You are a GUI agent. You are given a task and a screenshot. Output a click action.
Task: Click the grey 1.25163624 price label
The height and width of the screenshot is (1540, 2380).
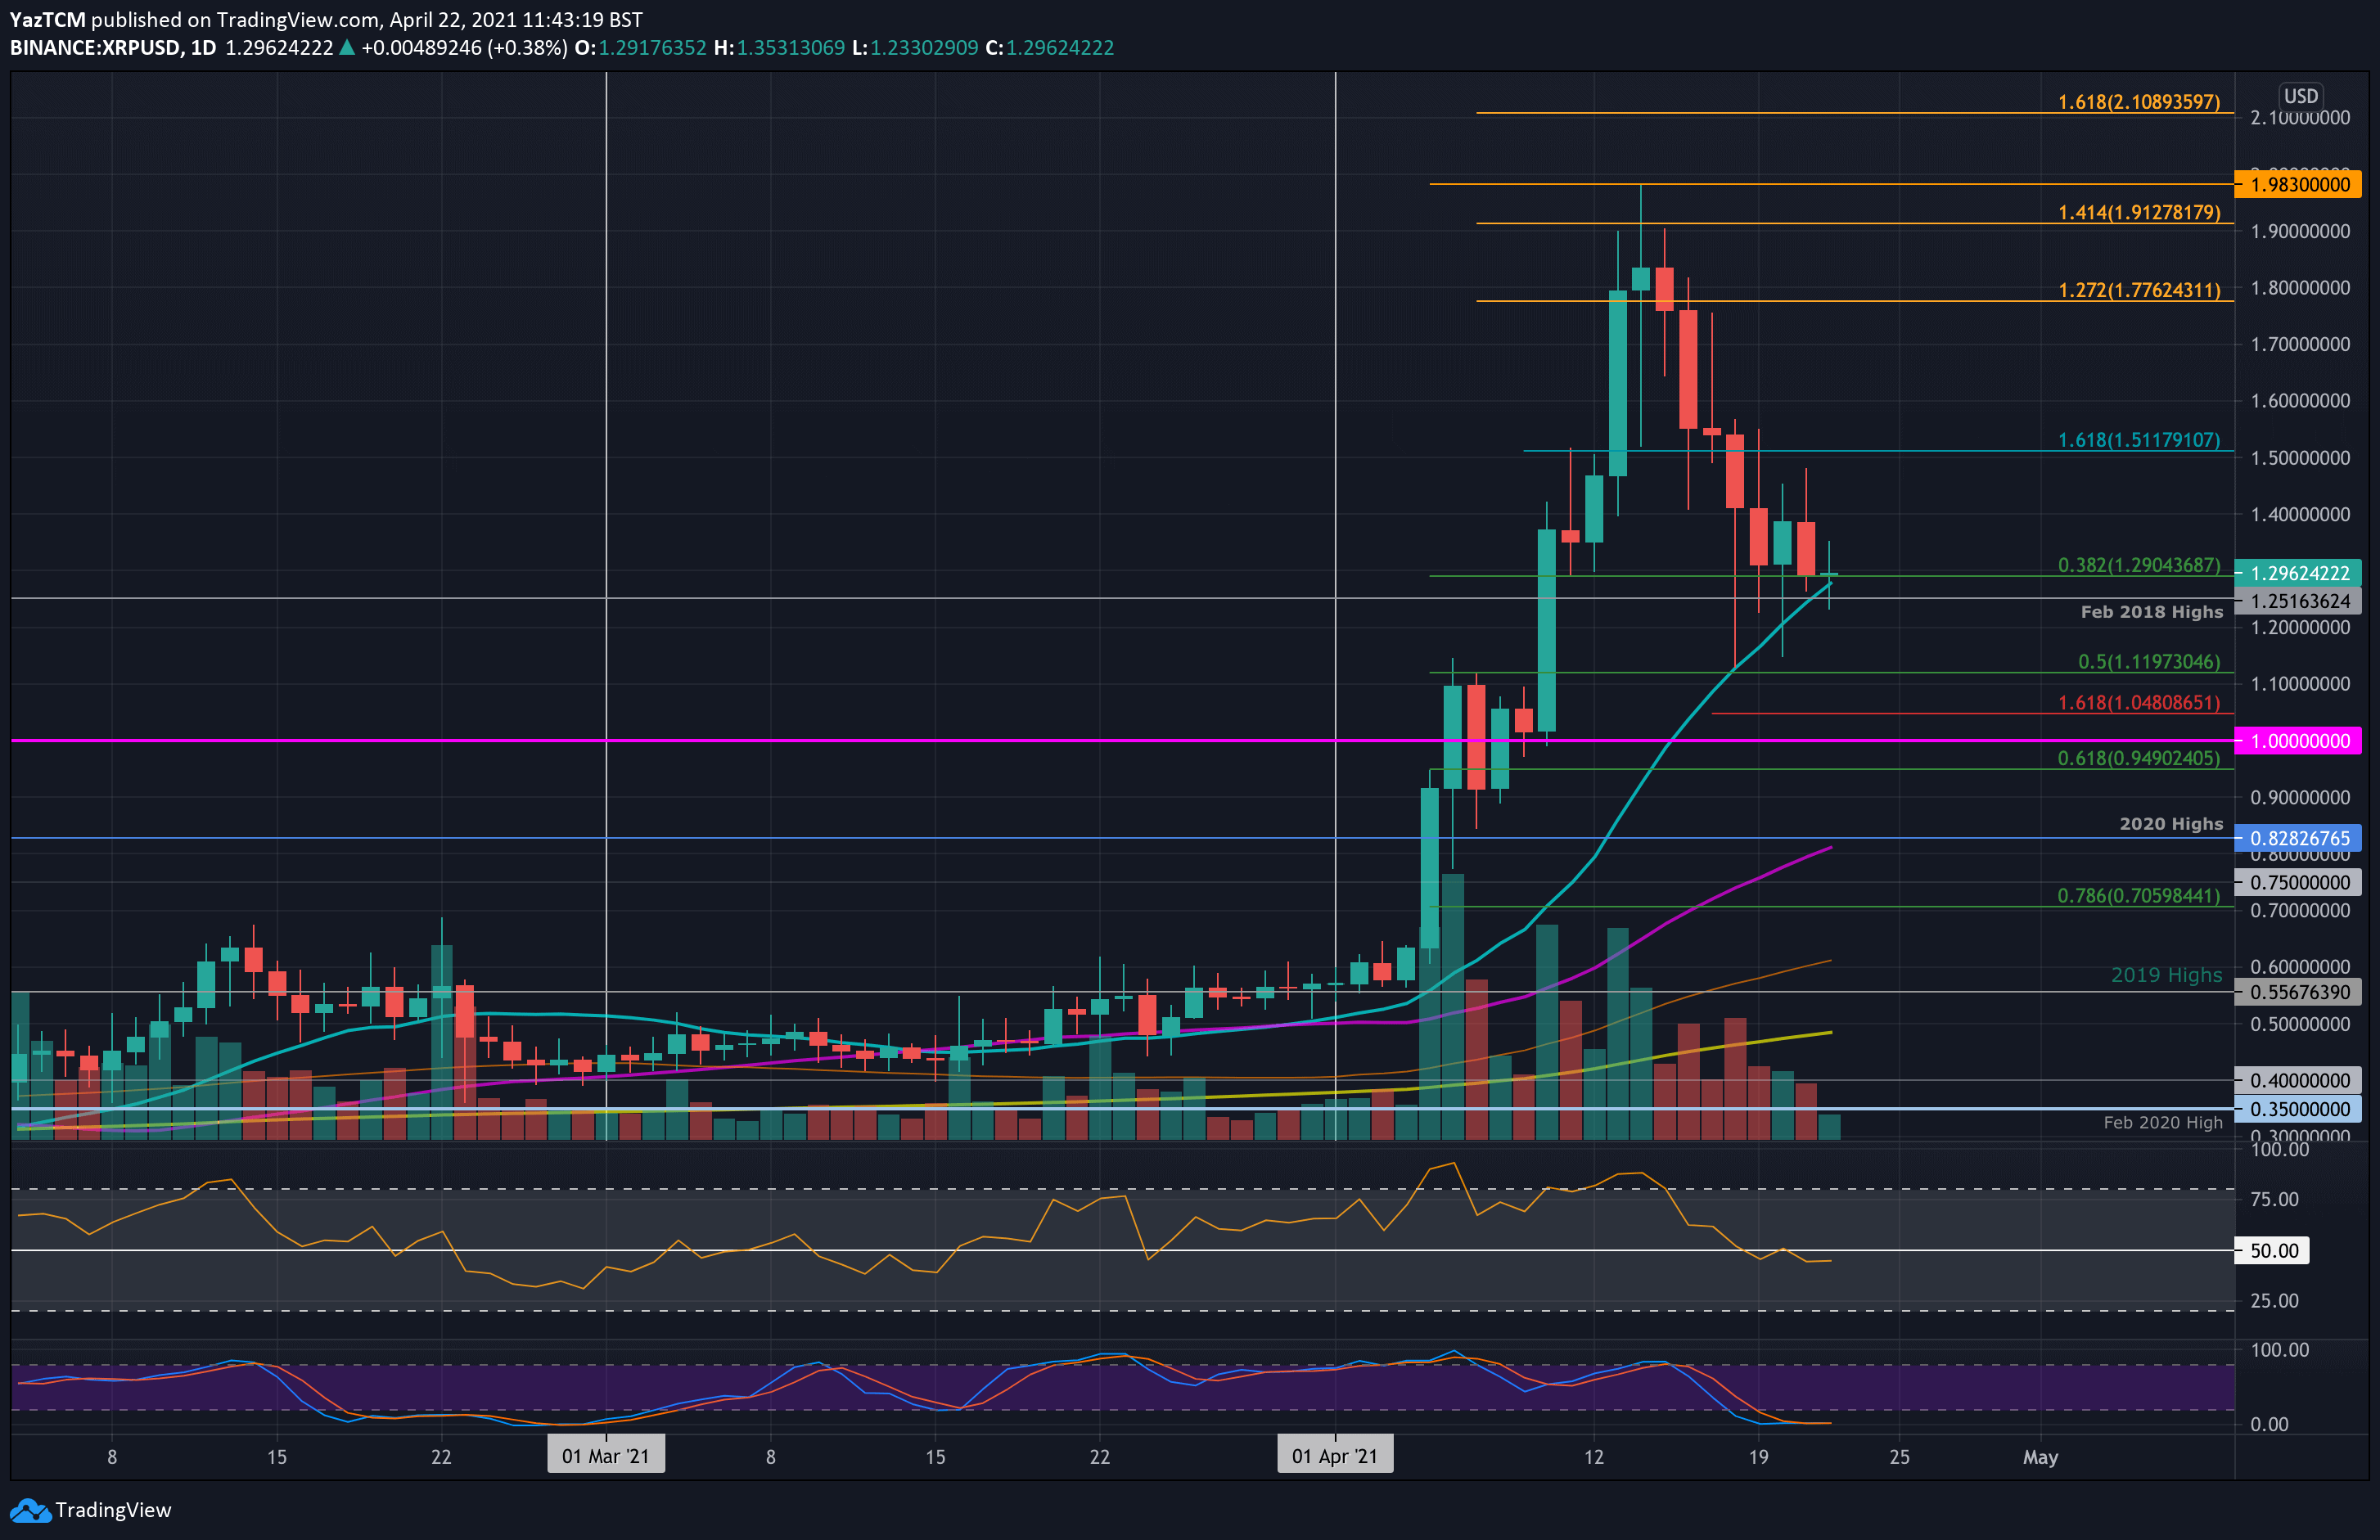2298,601
